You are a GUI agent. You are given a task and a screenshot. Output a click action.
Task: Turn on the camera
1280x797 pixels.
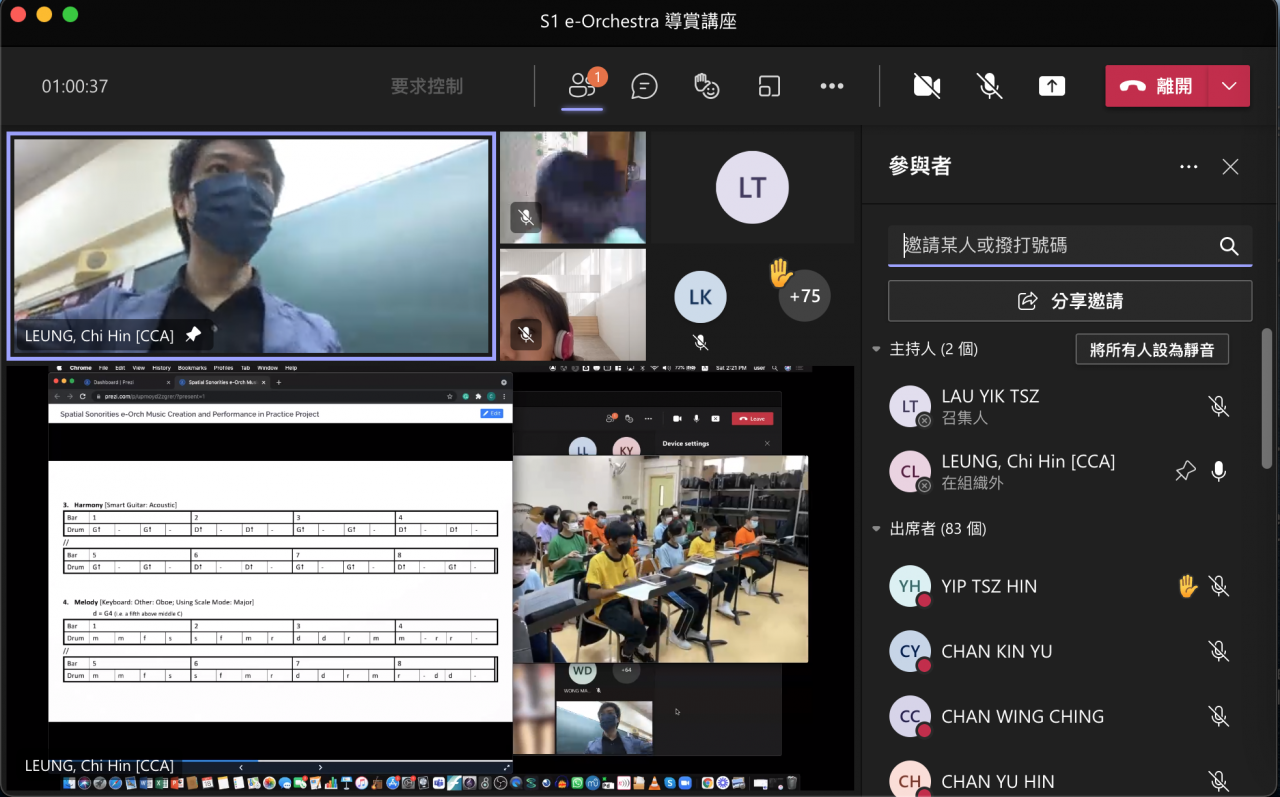tap(927, 86)
